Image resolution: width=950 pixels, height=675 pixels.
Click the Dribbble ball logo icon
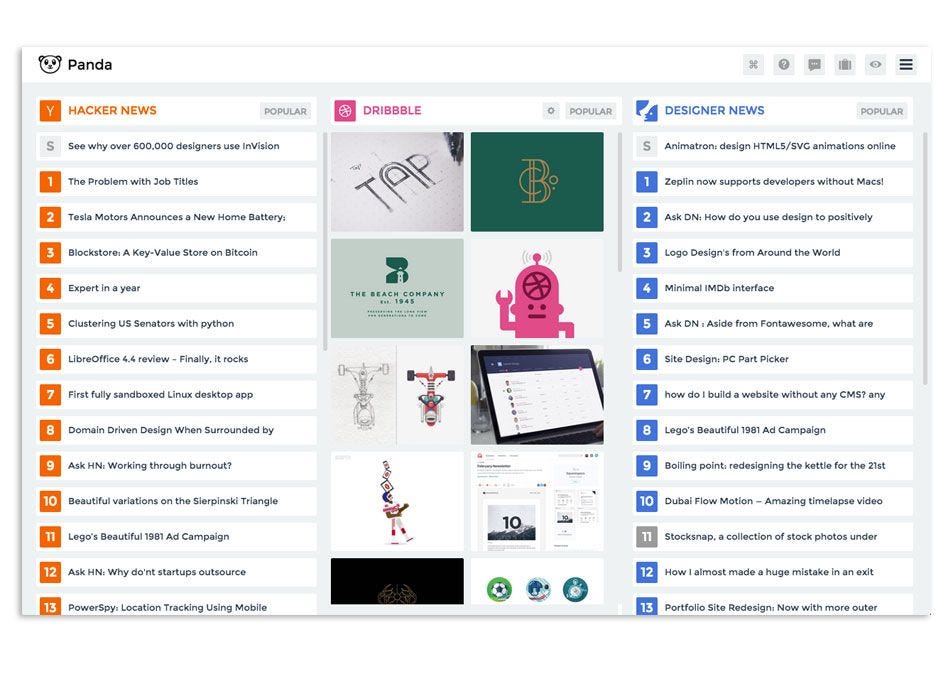[345, 111]
